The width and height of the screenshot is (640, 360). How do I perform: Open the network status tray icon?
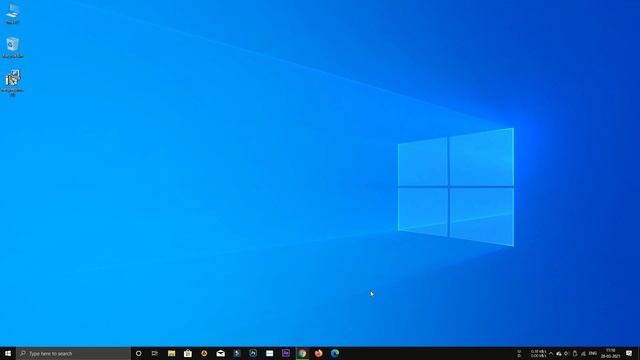pos(583,353)
